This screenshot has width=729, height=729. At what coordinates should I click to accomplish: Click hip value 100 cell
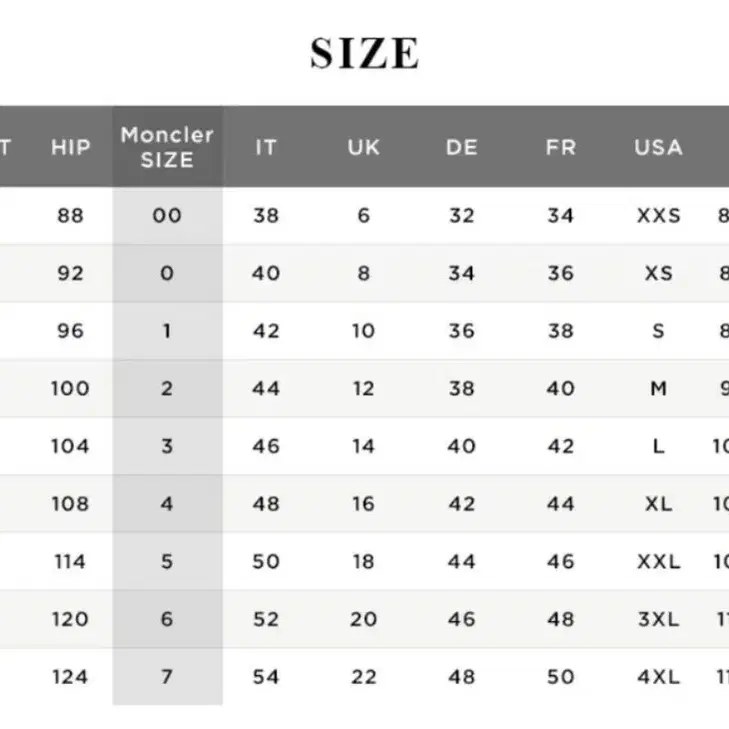point(70,389)
